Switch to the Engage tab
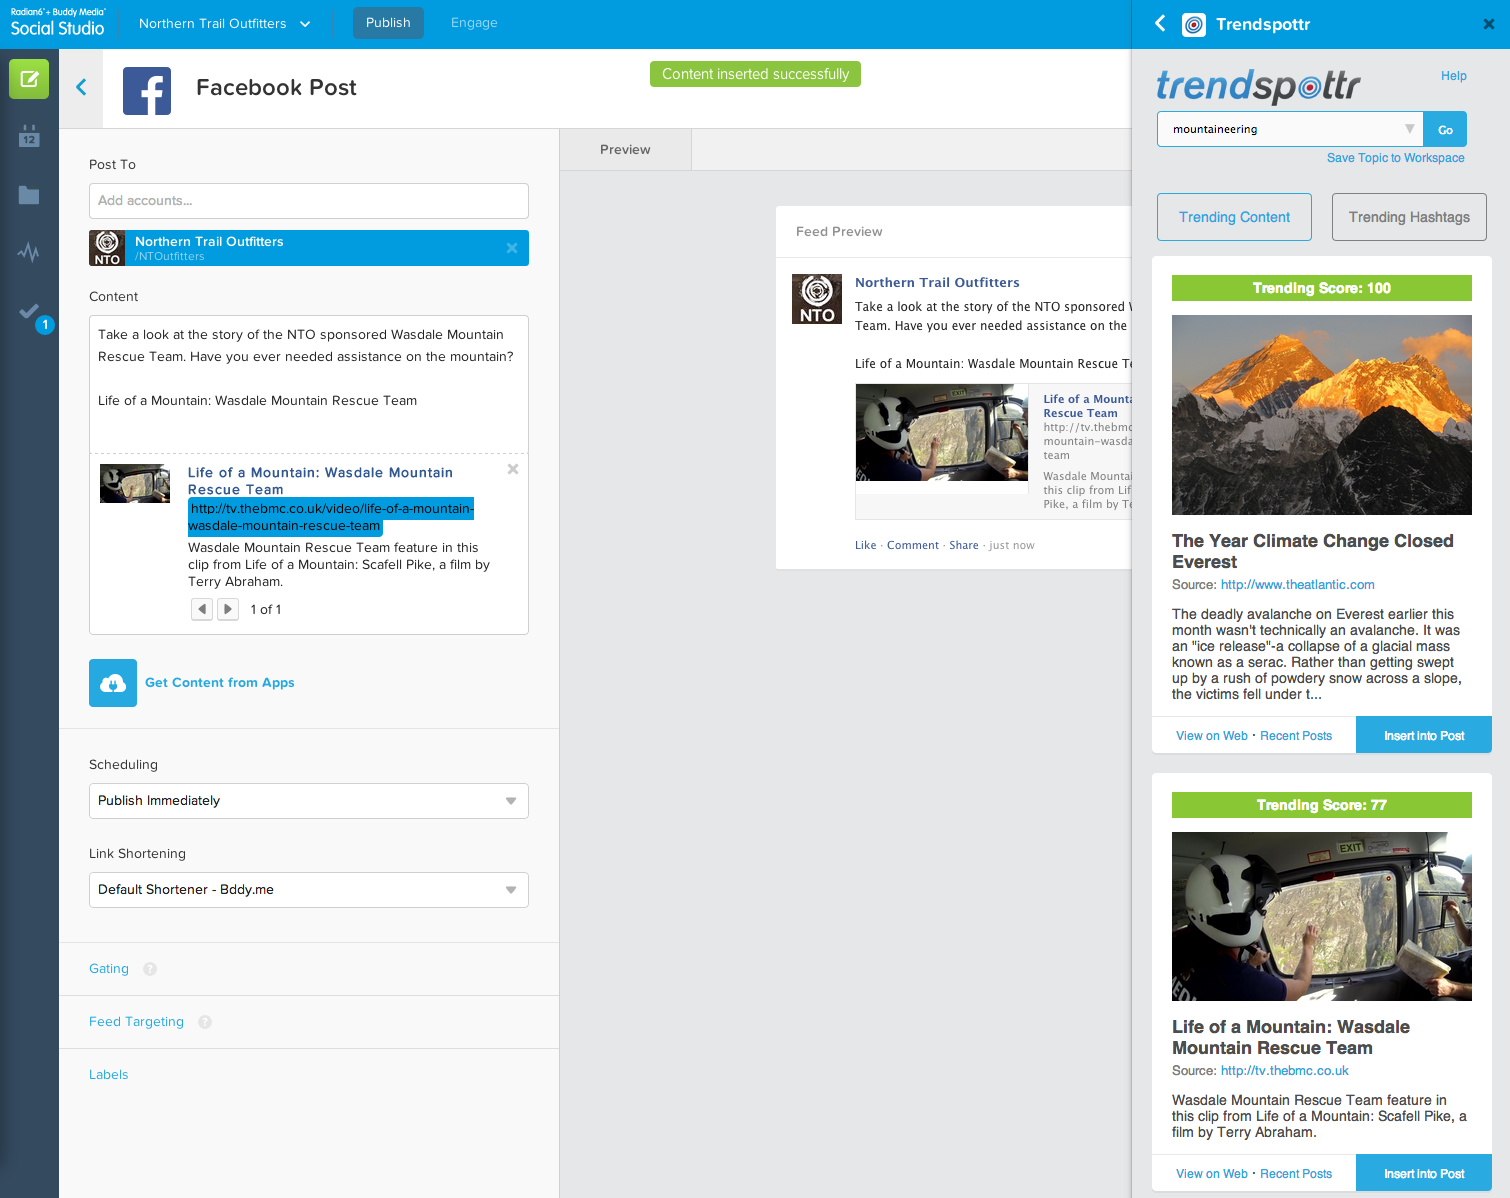The width and height of the screenshot is (1510, 1198). pos(474,23)
